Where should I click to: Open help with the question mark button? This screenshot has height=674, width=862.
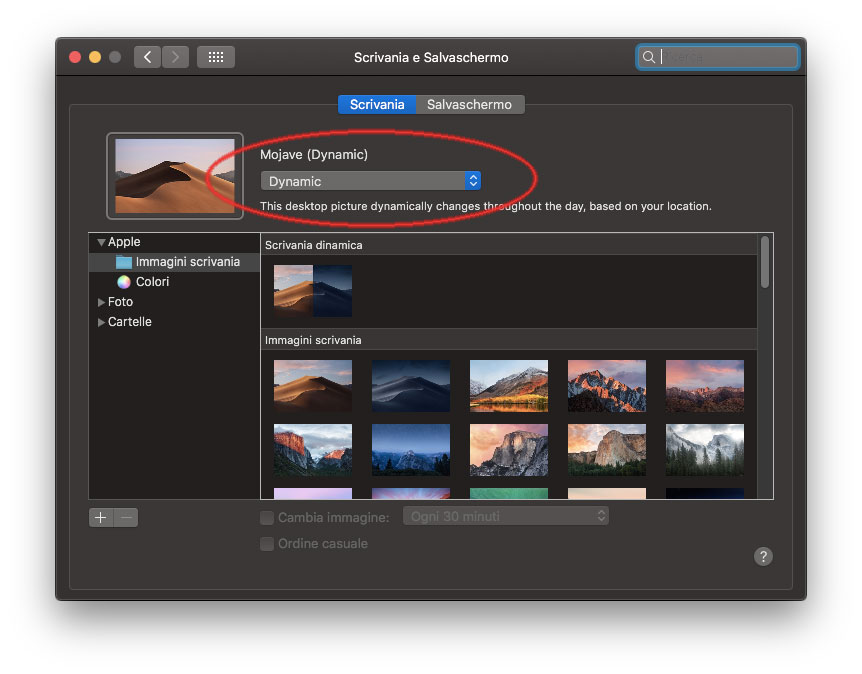coord(763,556)
